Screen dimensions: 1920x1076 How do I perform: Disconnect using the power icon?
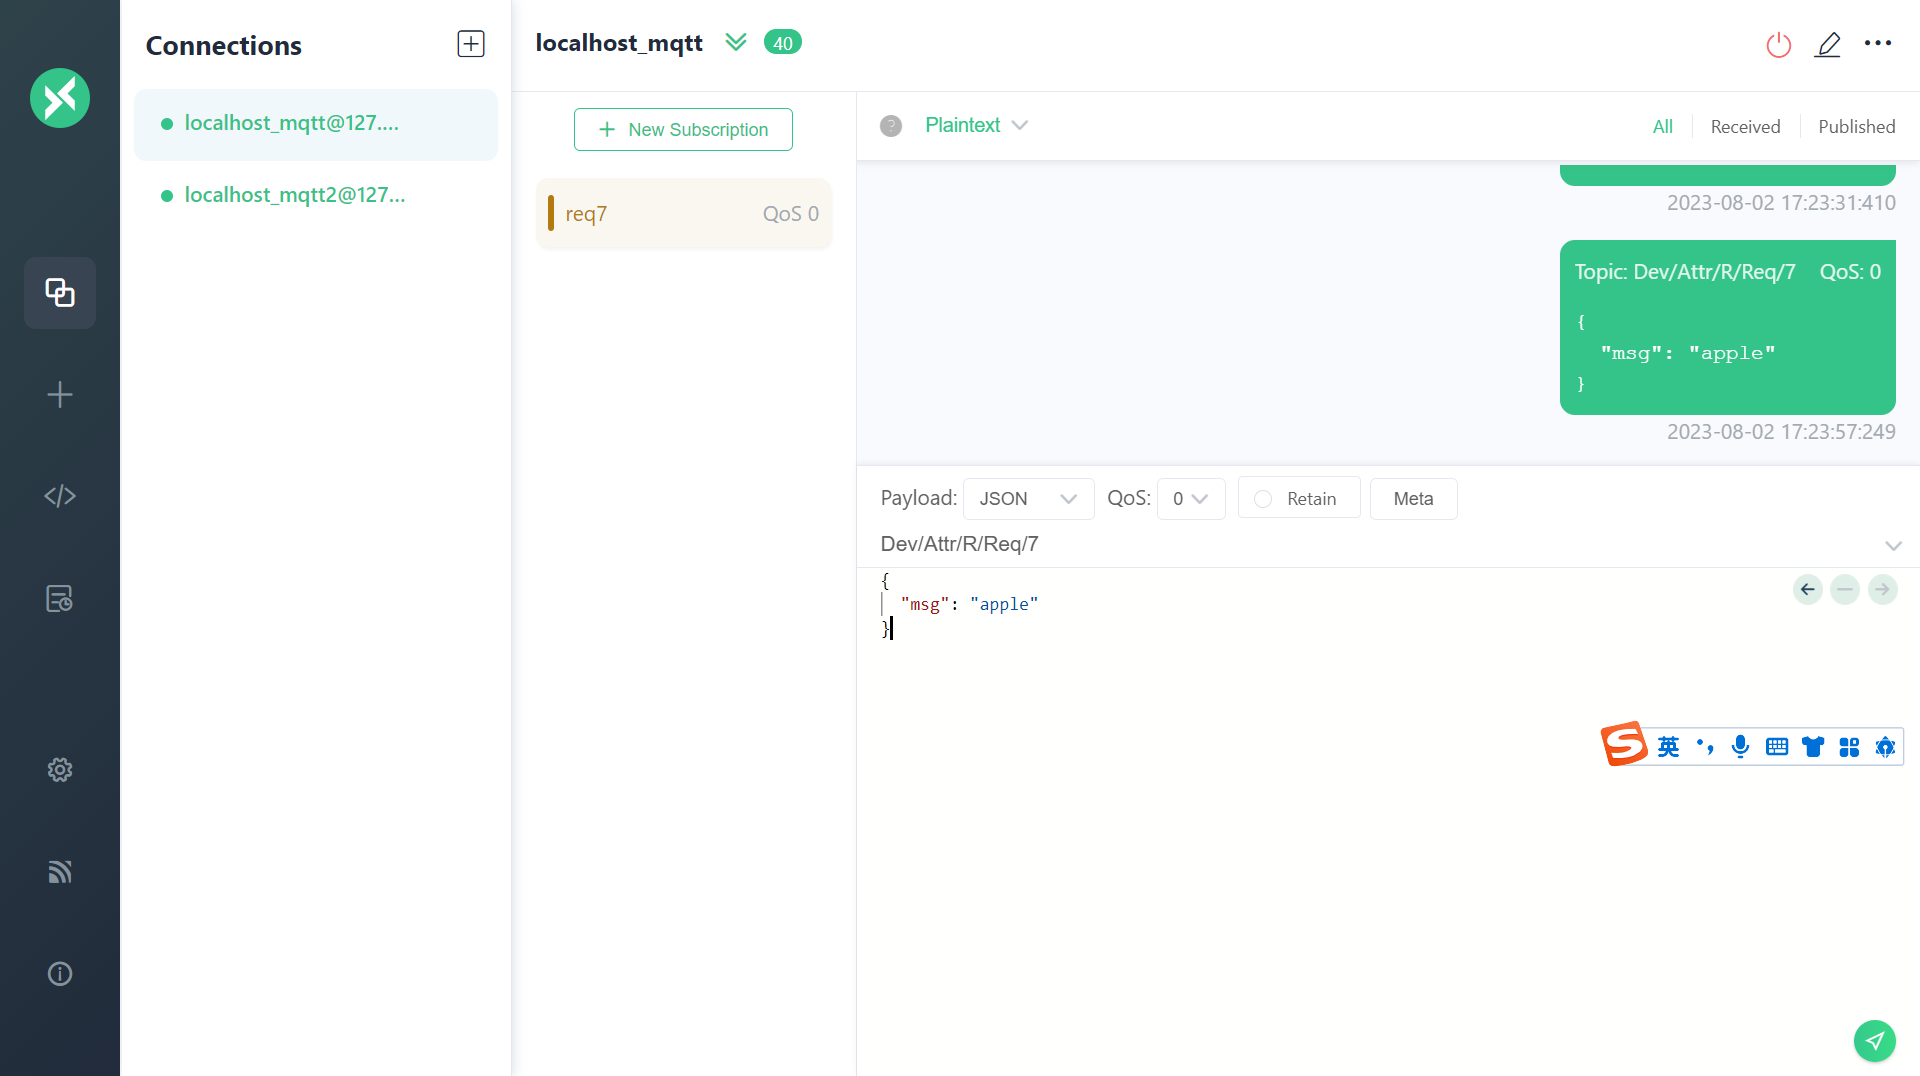[x=1778, y=44]
